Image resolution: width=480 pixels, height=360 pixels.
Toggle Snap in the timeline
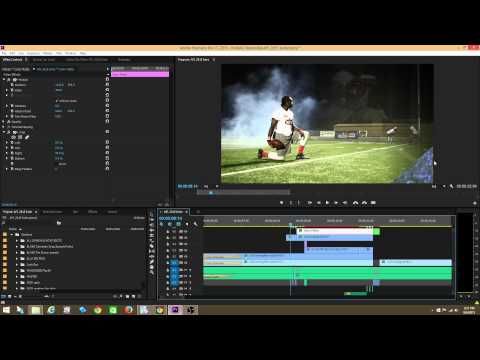(170, 224)
